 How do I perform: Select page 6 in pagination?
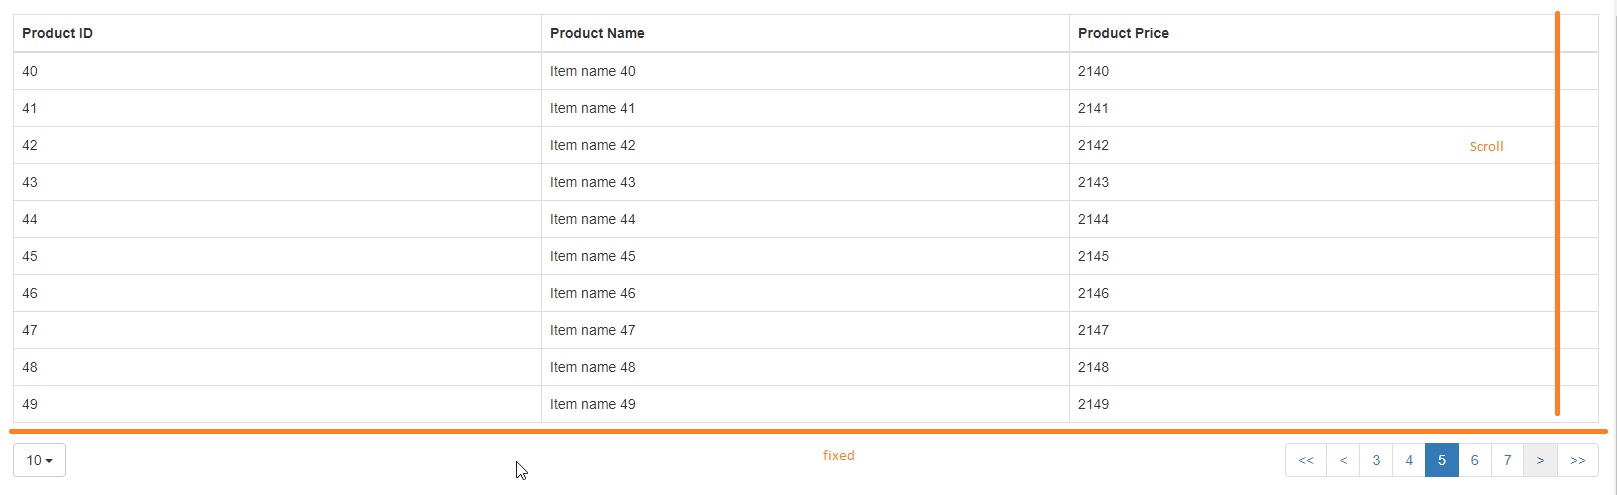pos(1475,460)
